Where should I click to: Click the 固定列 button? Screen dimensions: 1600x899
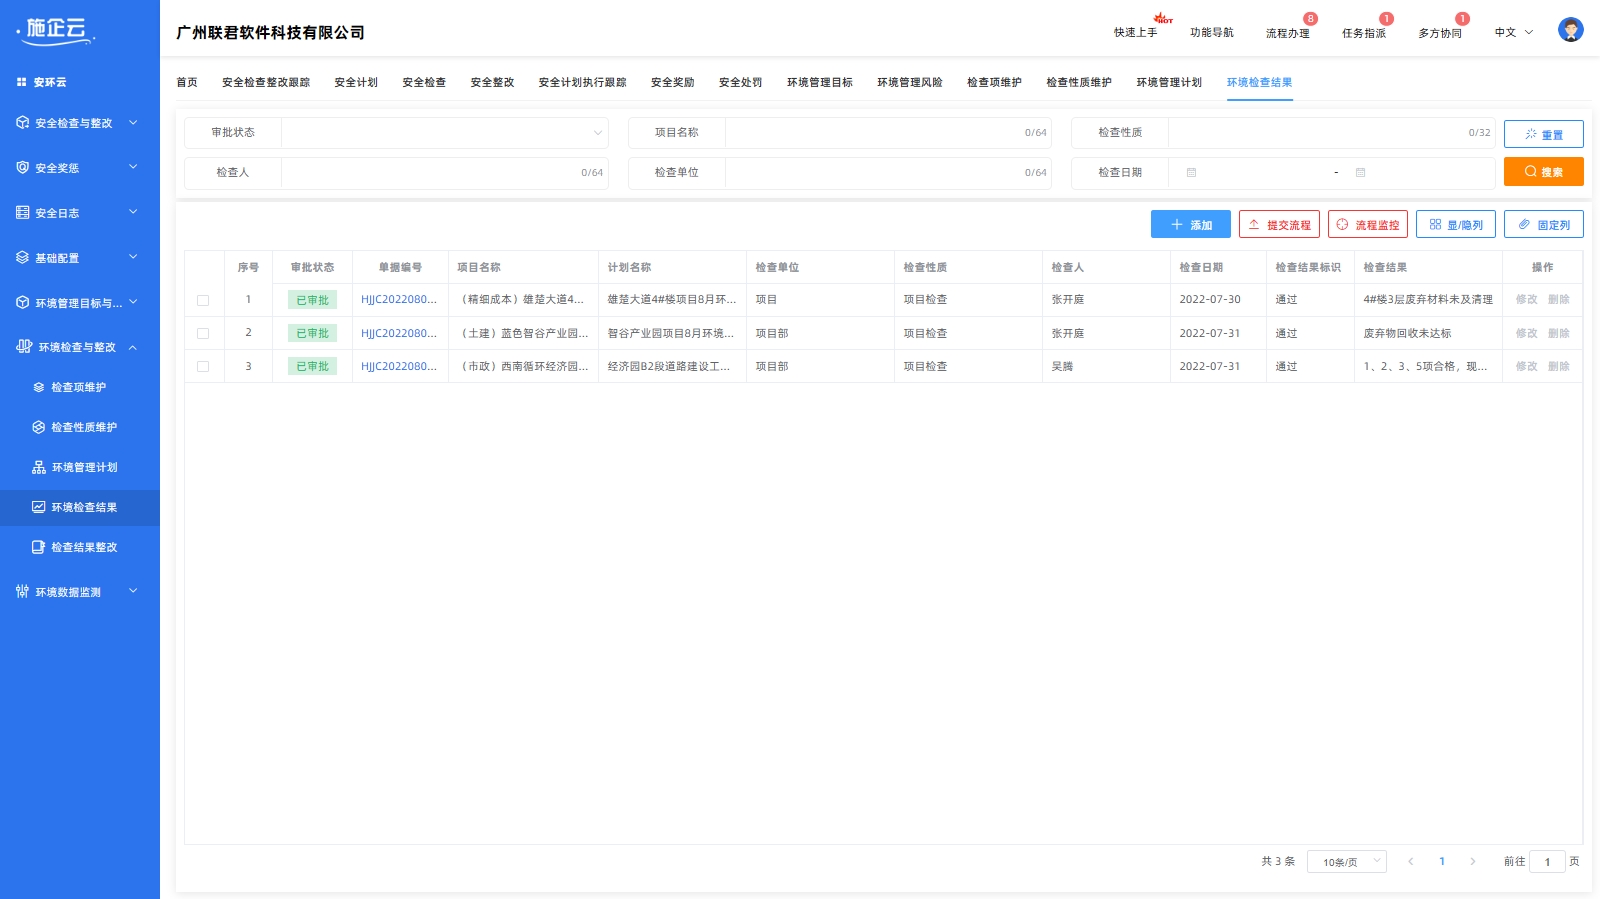click(x=1544, y=224)
